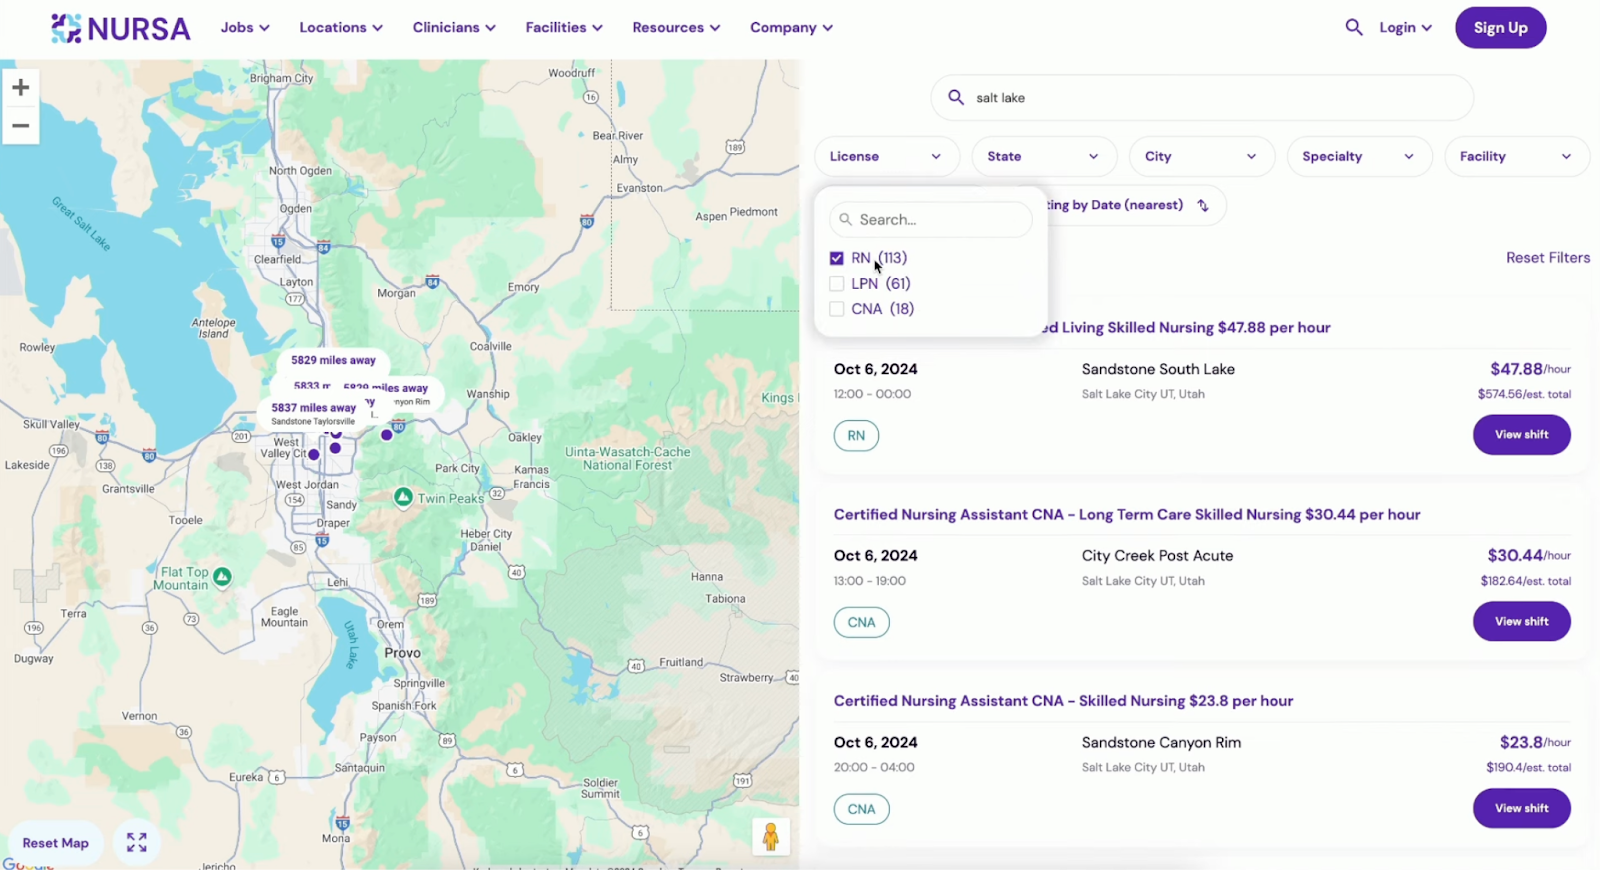Click the Sign Up button
The width and height of the screenshot is (1600, 870).
(x=1500, y=28)
